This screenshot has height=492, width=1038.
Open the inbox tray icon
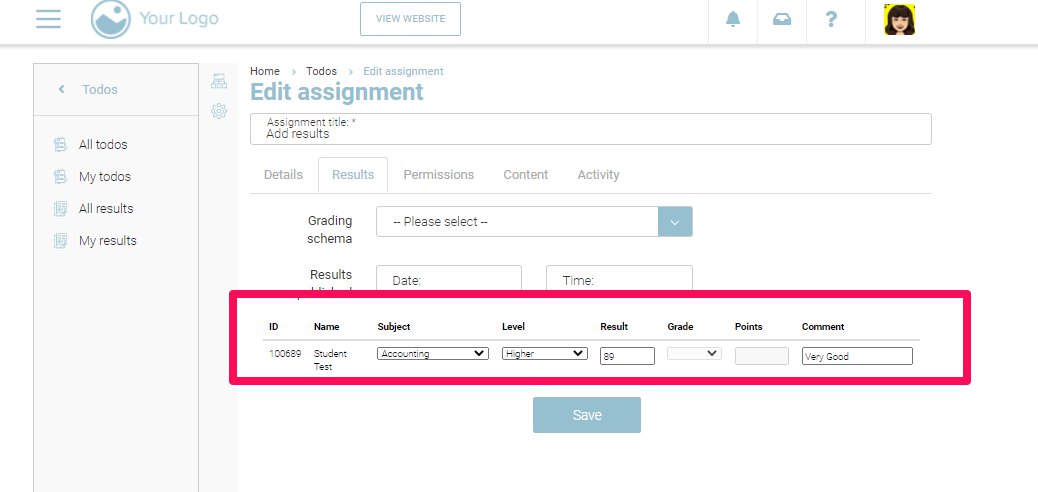(782, 20)
